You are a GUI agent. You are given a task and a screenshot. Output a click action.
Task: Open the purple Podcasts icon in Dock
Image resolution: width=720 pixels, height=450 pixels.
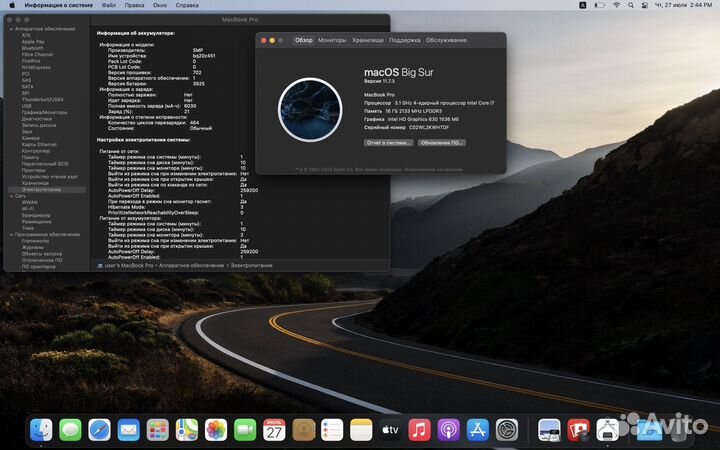(x=449, y=430)
